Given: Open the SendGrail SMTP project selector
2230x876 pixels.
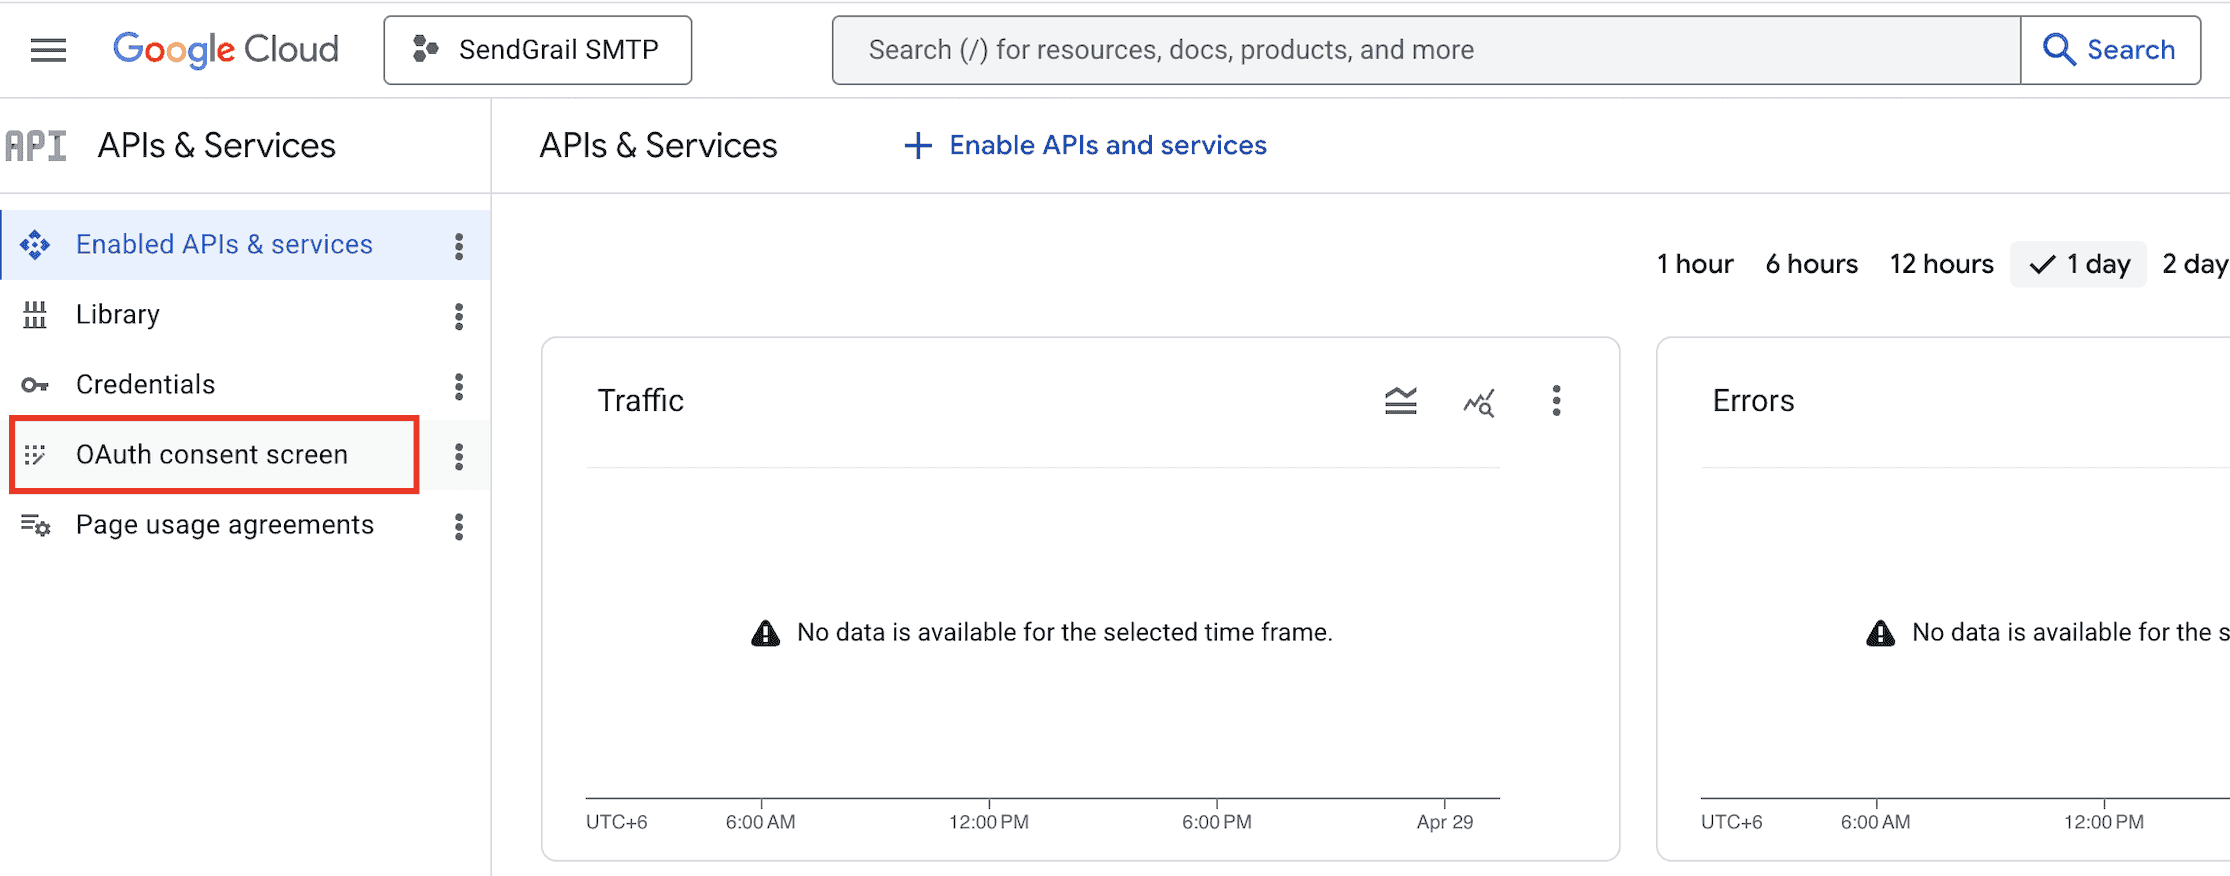Looking at the screenshot, I should coord(538,50).
